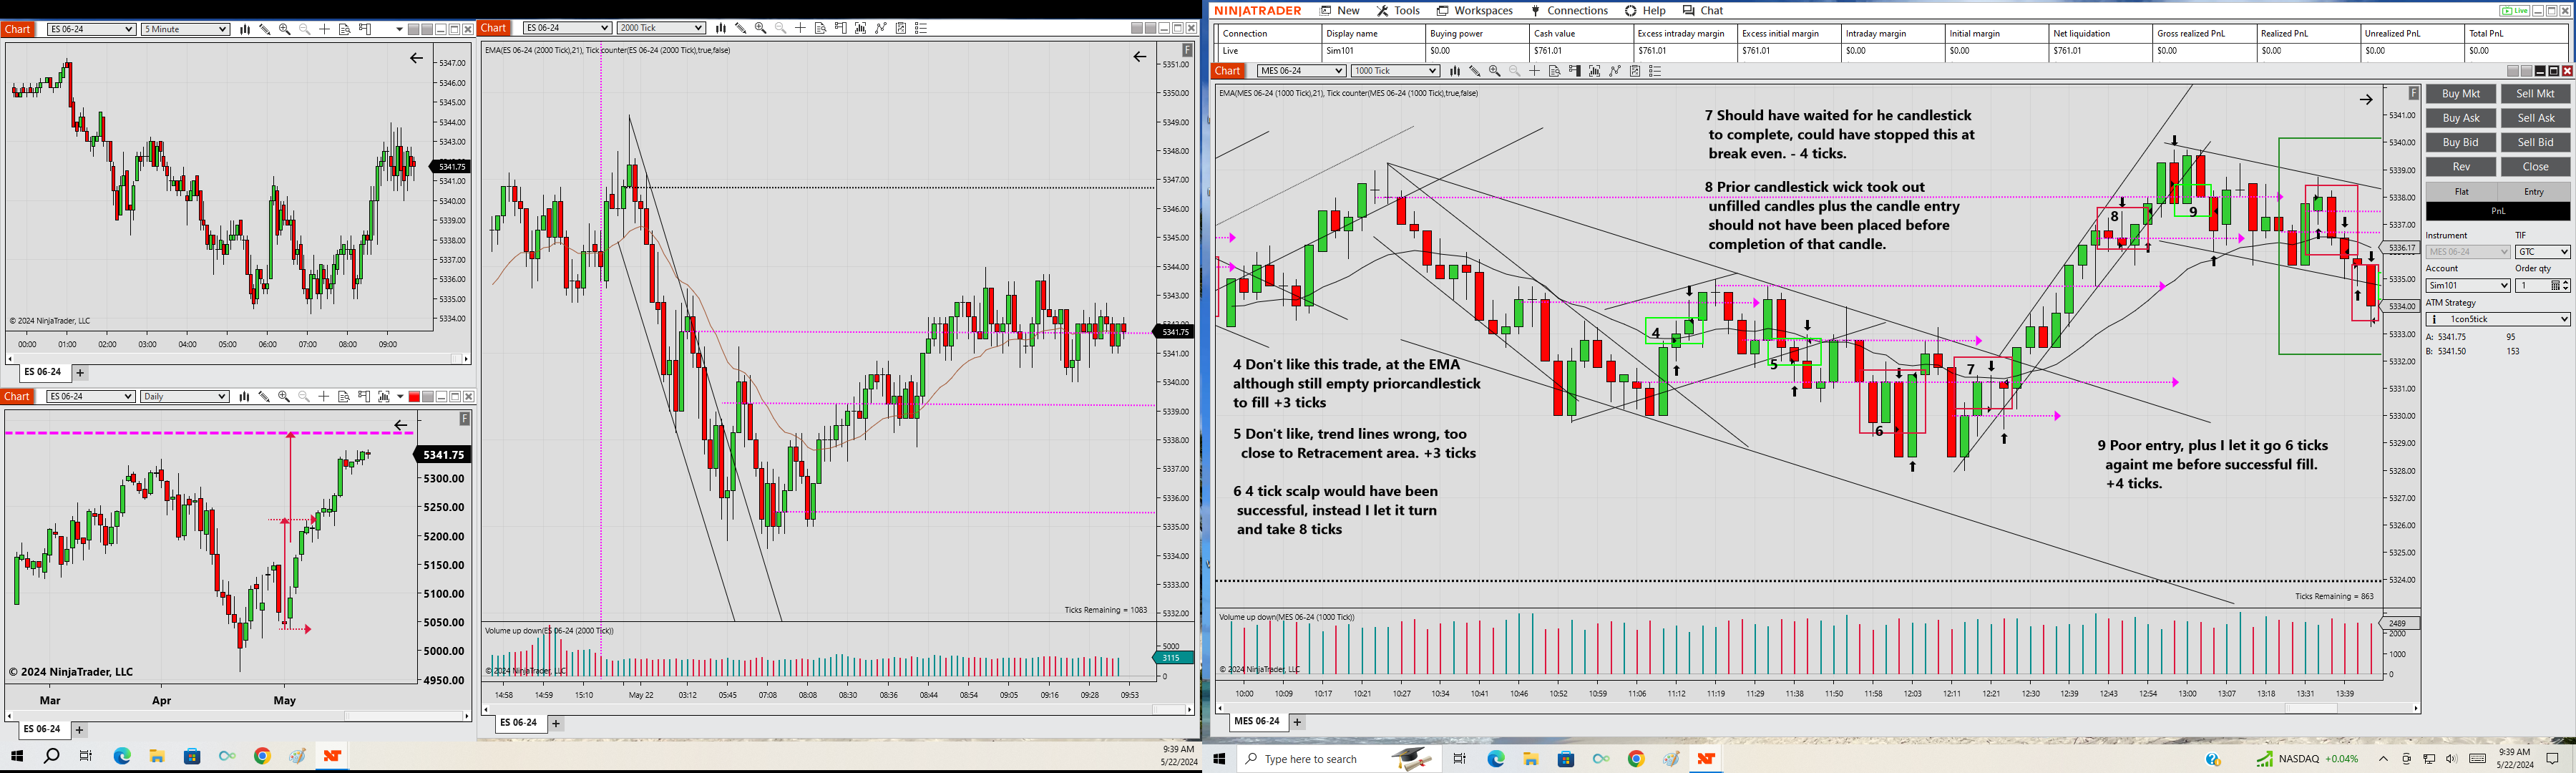Open the notification center icon in the tray

[2553, 759]
